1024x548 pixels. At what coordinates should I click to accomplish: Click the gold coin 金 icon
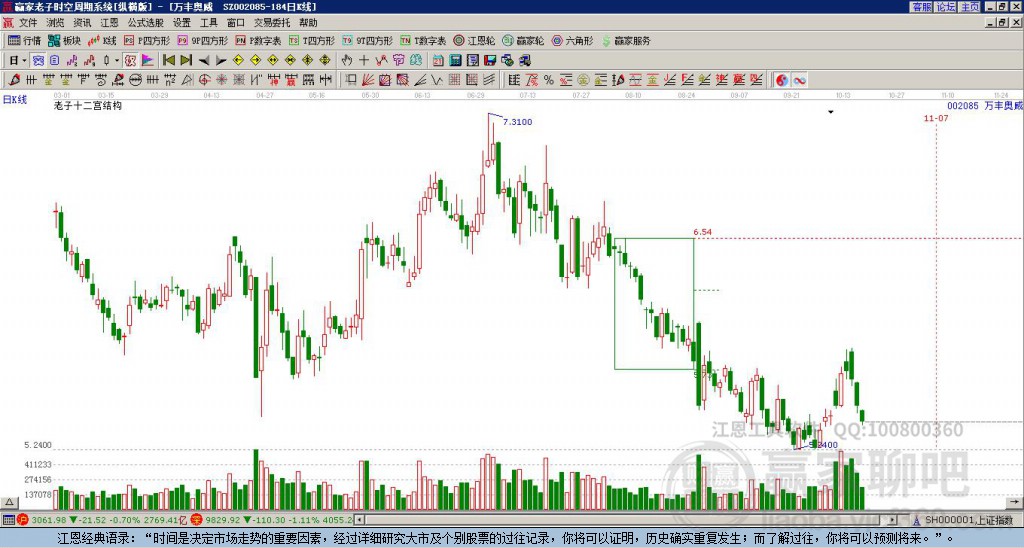(x=583, y=80)
